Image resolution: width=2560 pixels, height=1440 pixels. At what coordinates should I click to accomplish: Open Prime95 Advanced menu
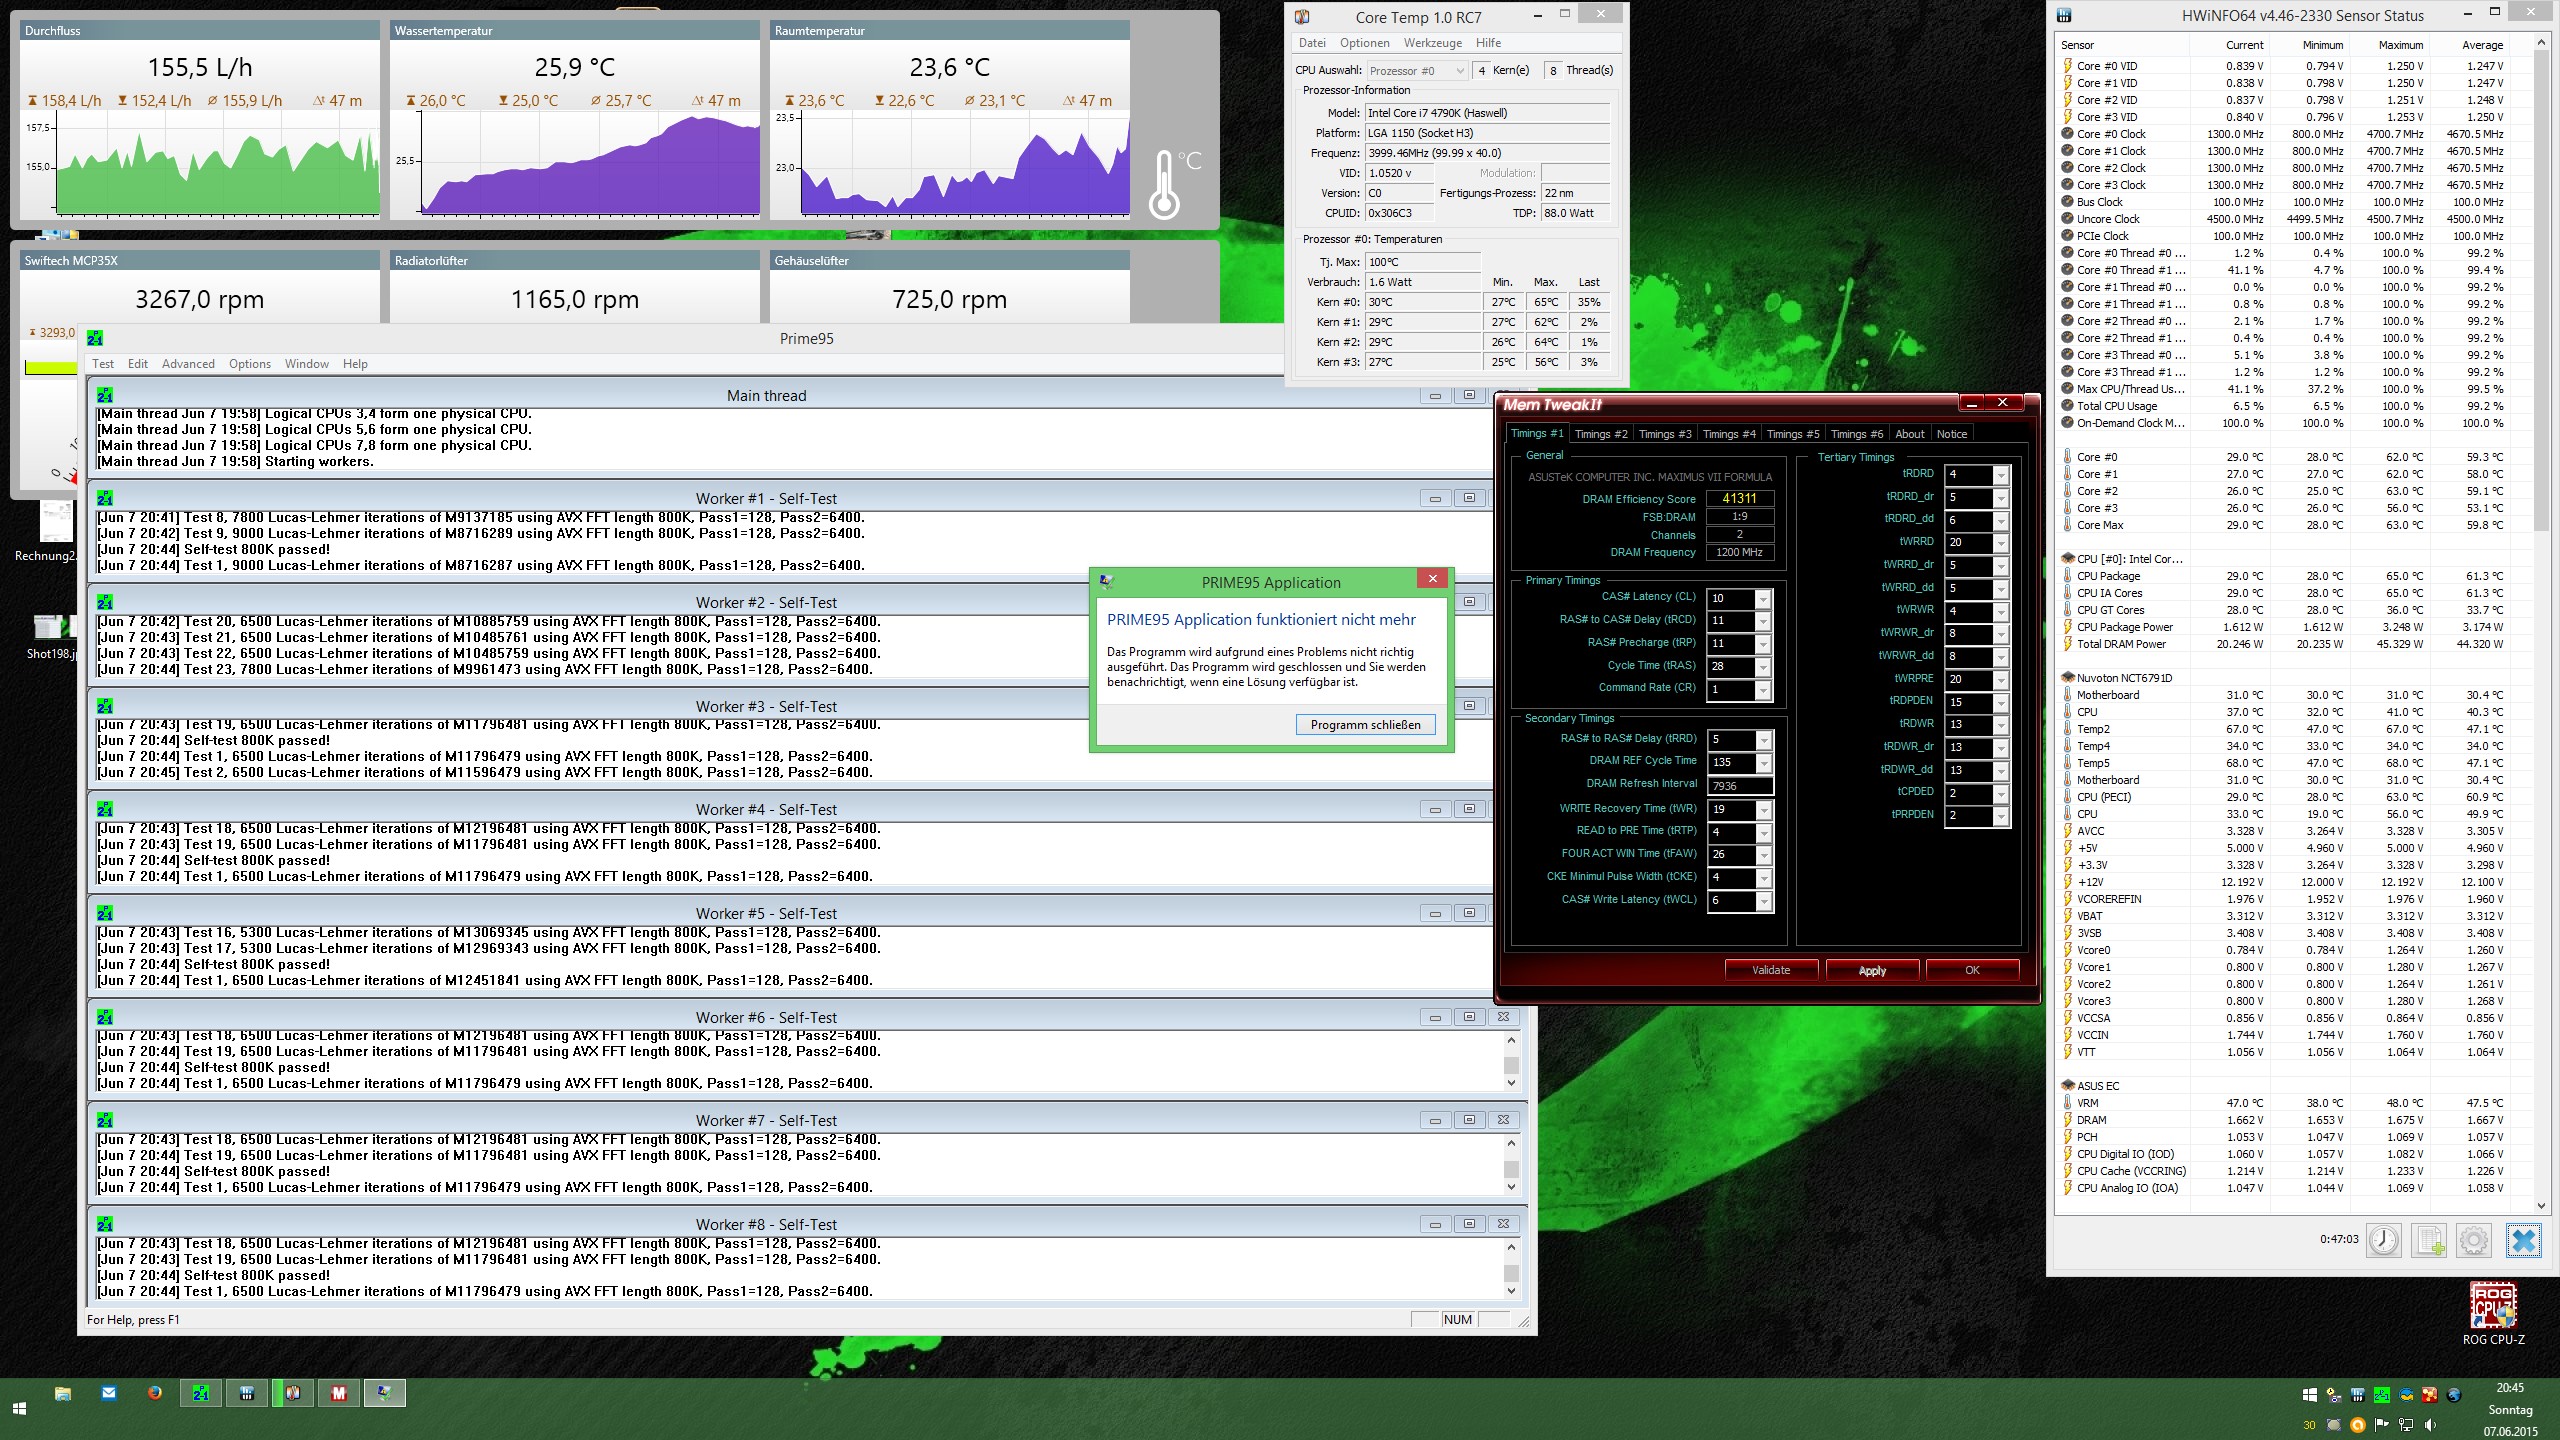(188, 364)
